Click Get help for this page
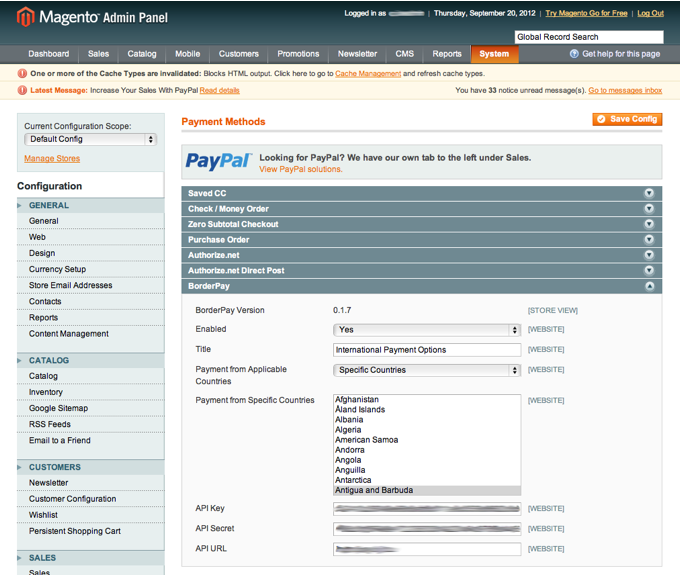This screenshot has width=680, height=575. (x=621, y=54)
